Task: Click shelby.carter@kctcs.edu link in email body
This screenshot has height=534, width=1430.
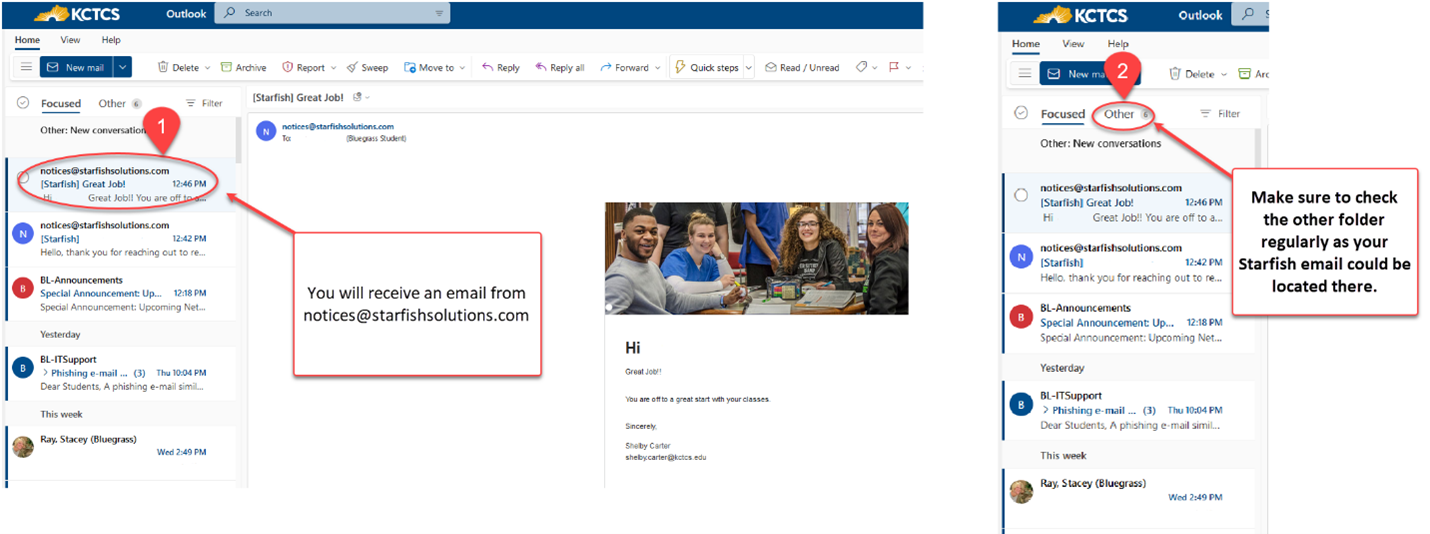Action: [x=666, y=457]
